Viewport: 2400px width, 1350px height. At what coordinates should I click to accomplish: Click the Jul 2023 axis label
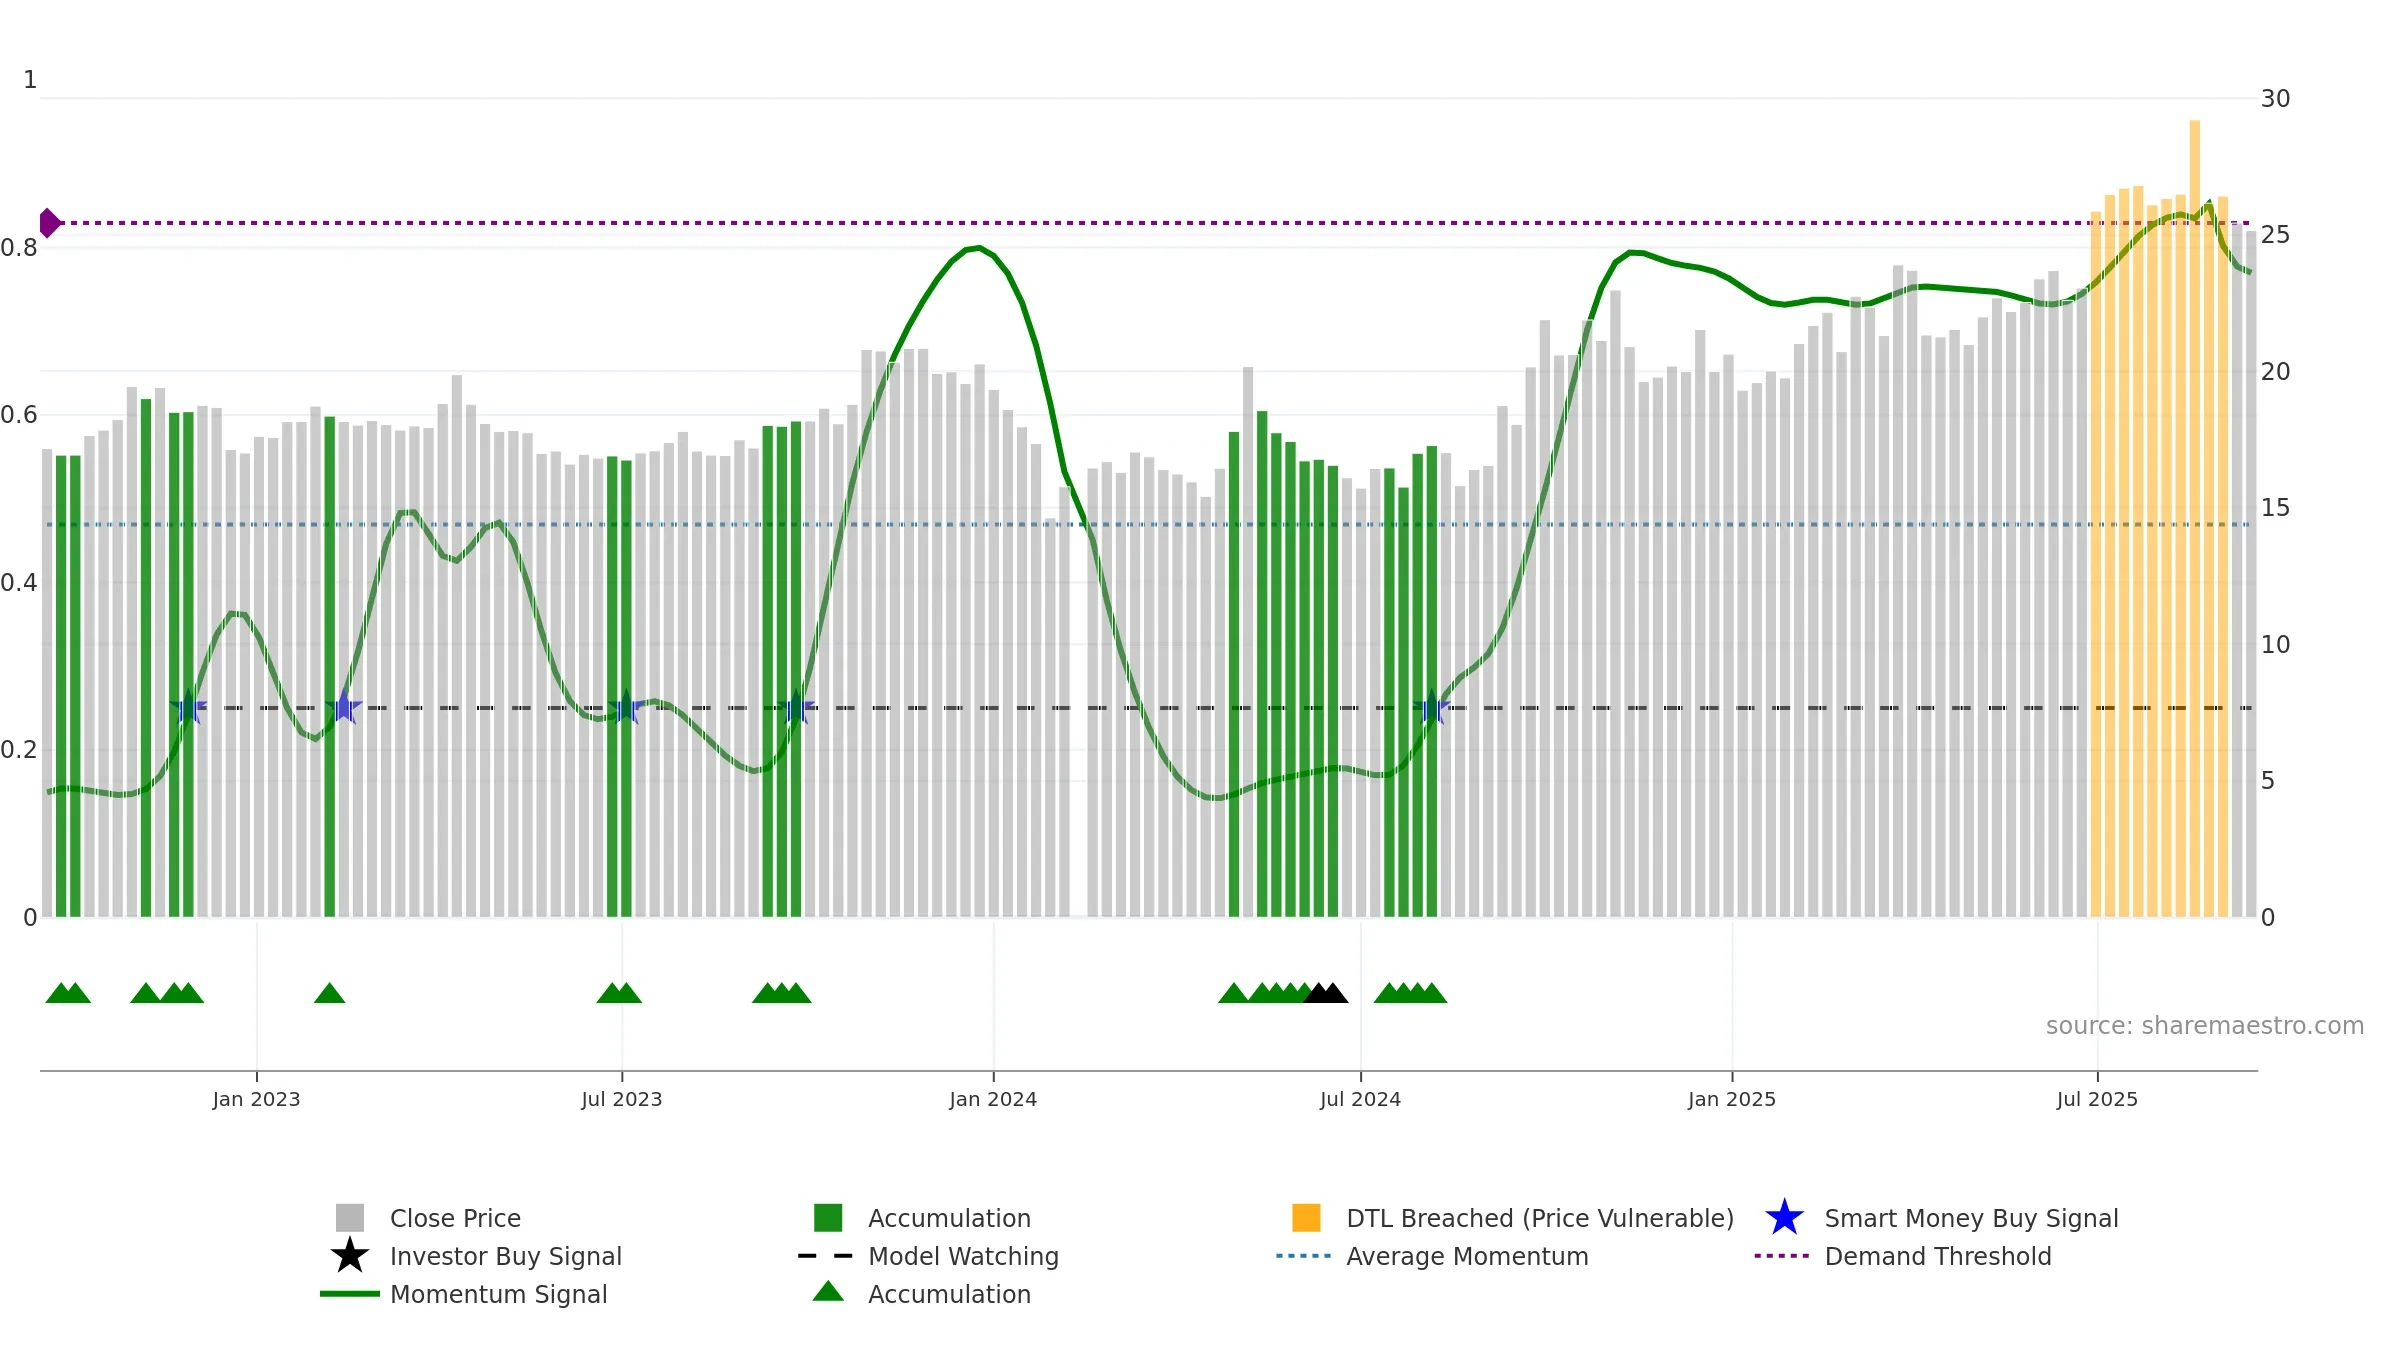point(622,1100)
